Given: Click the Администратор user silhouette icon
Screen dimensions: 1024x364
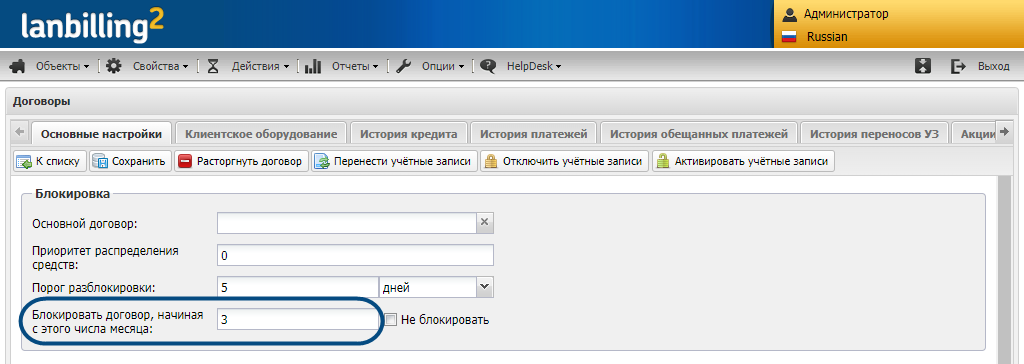Looking at the screenshot, I should (x=790, y=14).
